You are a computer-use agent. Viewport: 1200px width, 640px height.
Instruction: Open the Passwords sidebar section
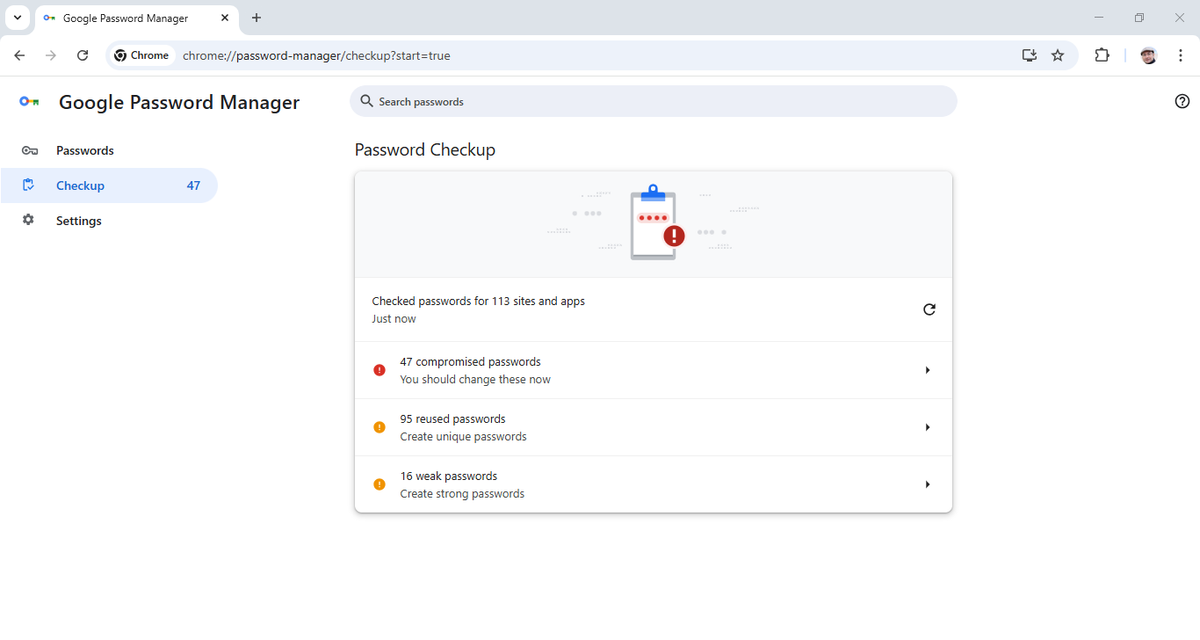point(85,151)
